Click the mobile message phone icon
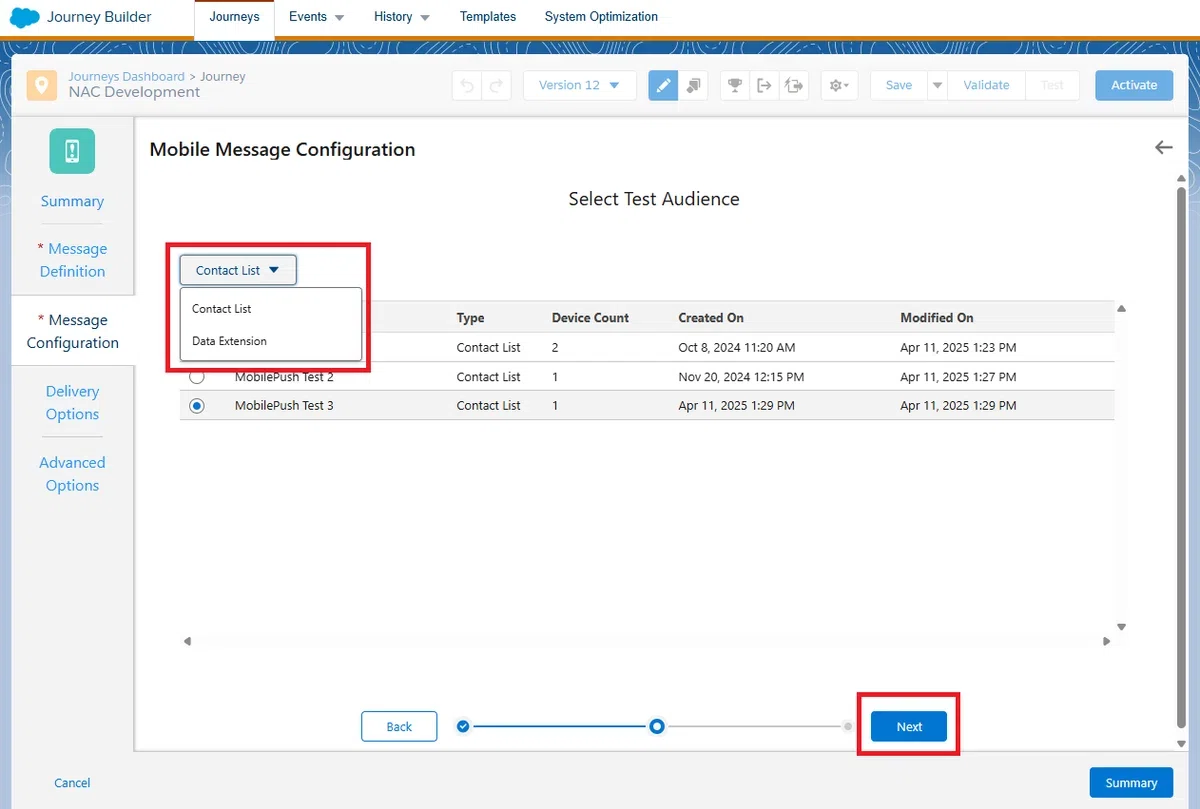The image size is (1200, 809). click(x=72, y=151)
